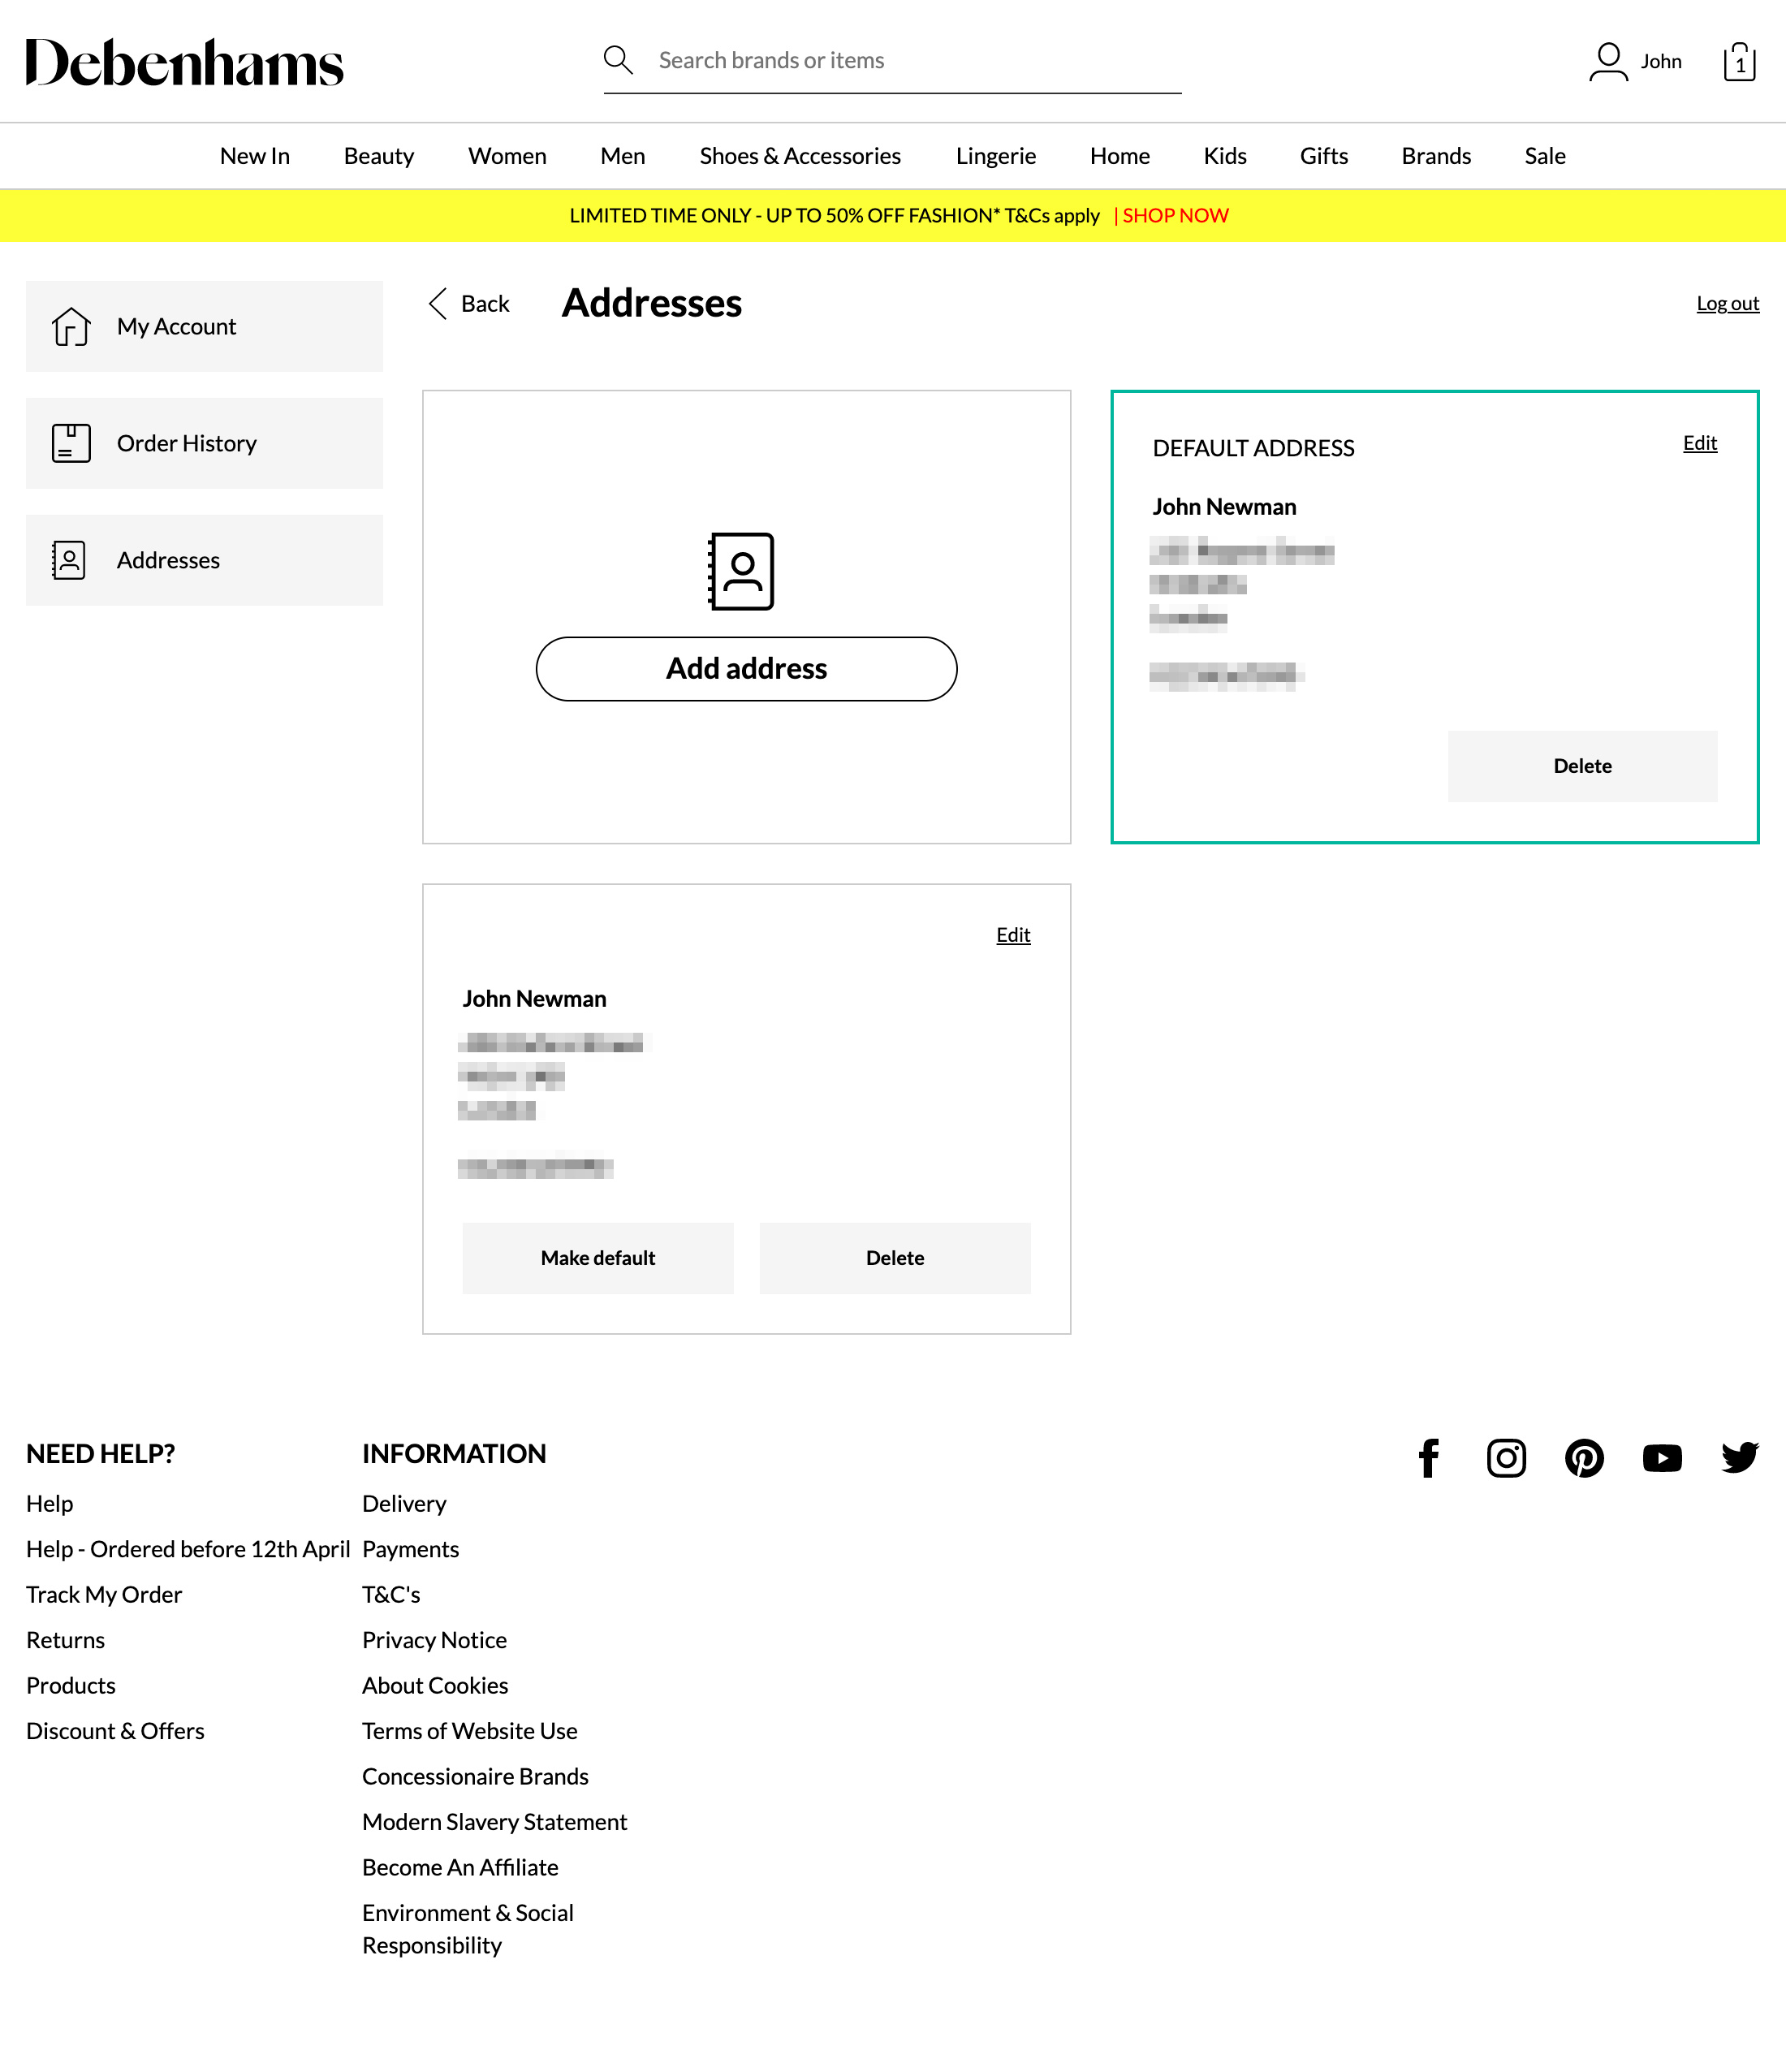1786x2072 pixels.
Task: Edit the default address
Action: [x=1700, y=443]
